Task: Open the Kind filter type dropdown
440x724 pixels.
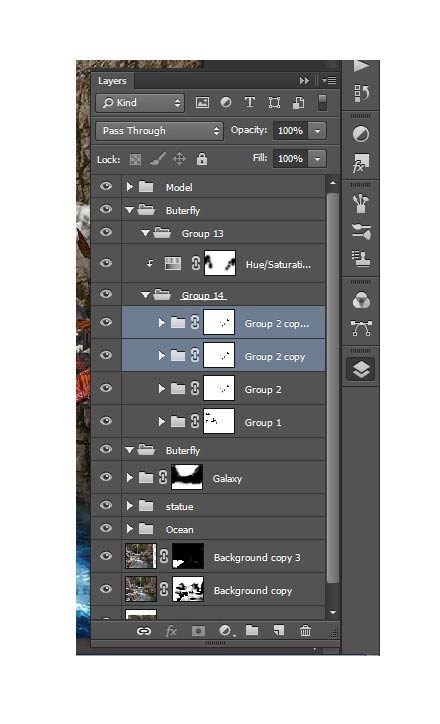Action: [140, 103]
